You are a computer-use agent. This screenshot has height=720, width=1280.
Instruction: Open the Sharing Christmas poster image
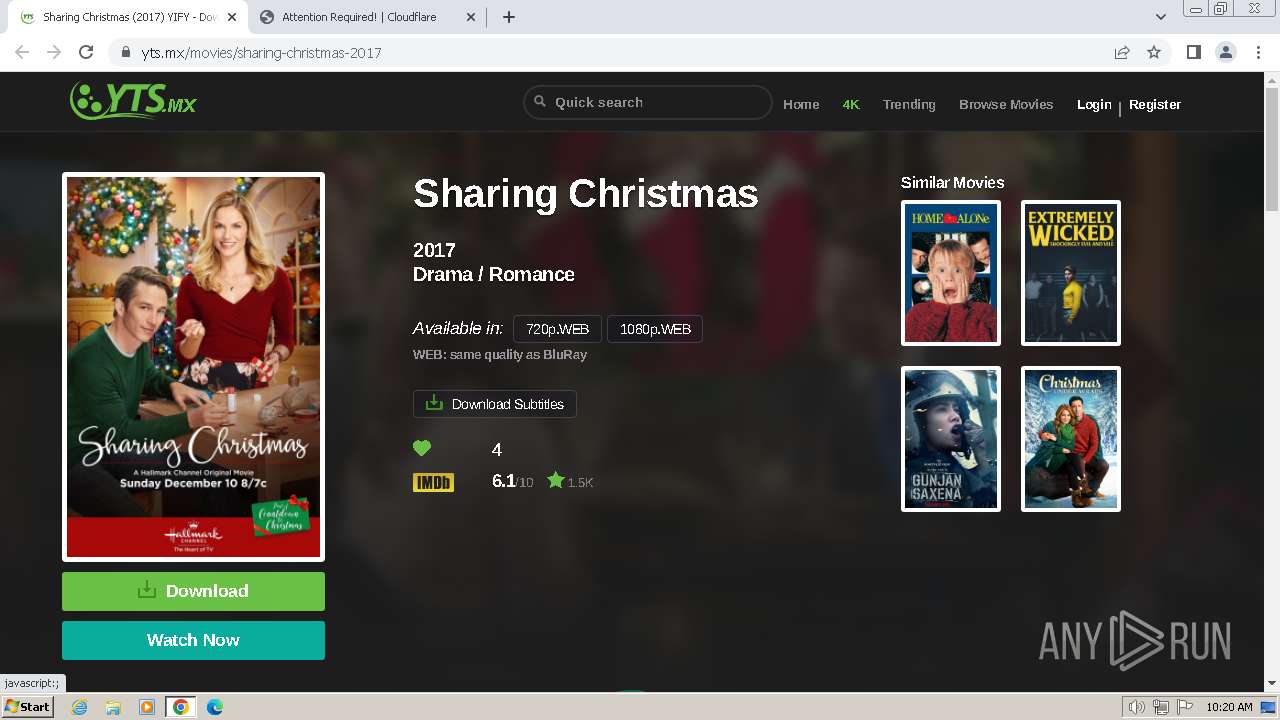193,367
